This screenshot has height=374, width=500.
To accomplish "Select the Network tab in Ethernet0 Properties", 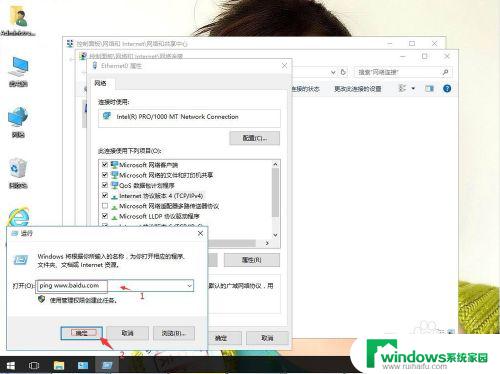I will (100, 83).
